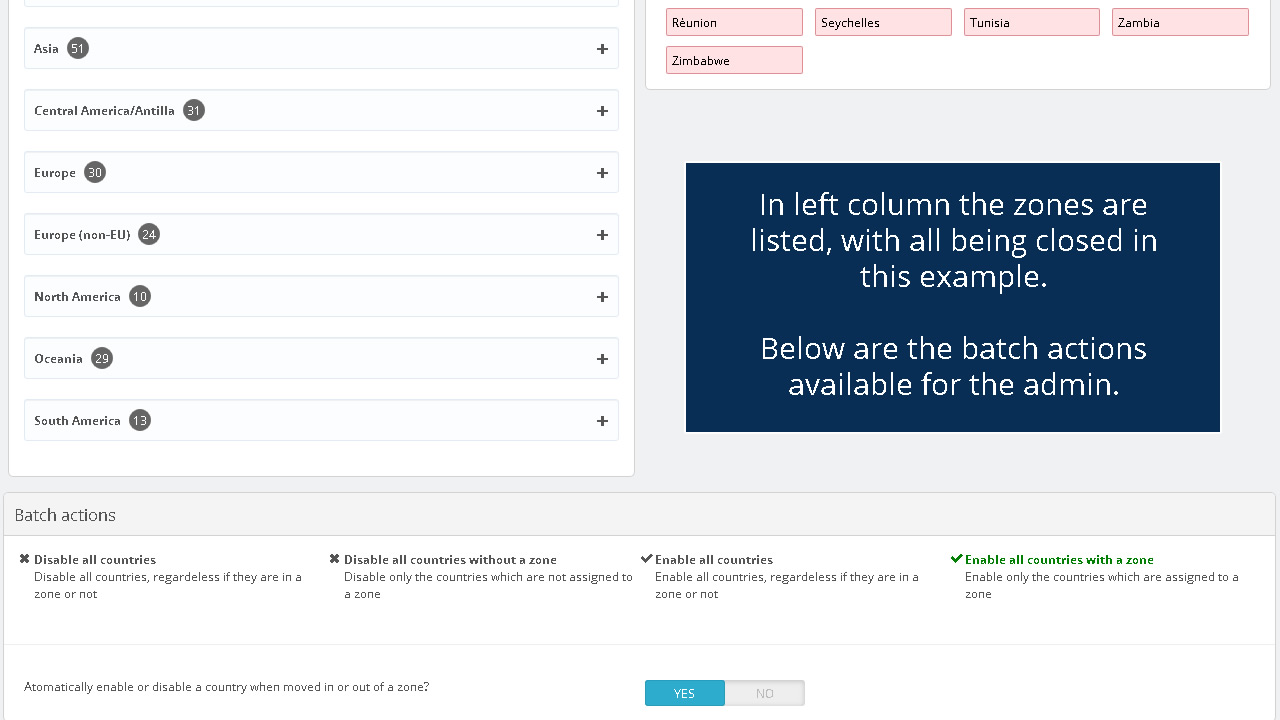
Task: Expand the Oceania zone plus icon
Action: (602, 359)
